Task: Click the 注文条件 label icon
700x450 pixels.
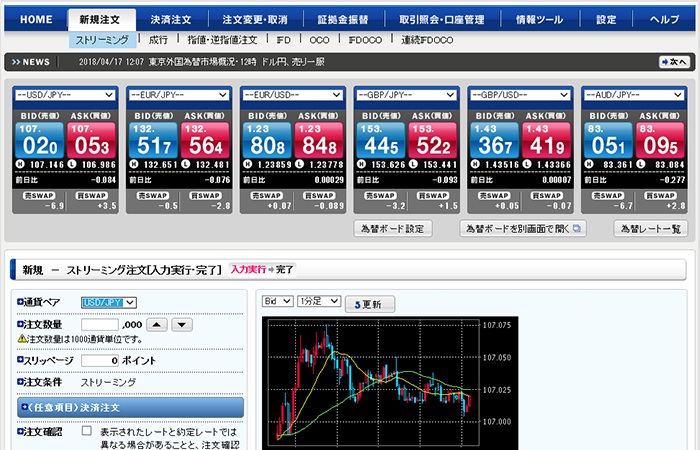Action: point(20,382)
